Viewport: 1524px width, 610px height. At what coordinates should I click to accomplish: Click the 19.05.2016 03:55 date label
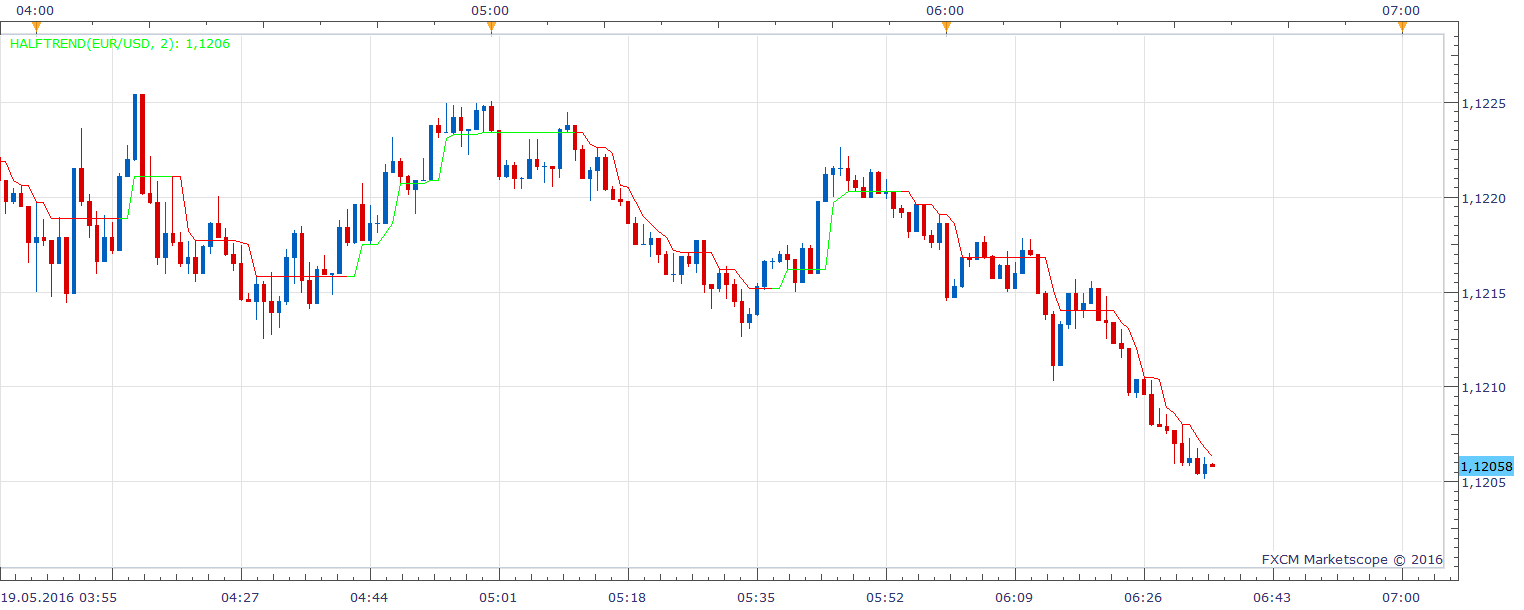click(60, 597)
